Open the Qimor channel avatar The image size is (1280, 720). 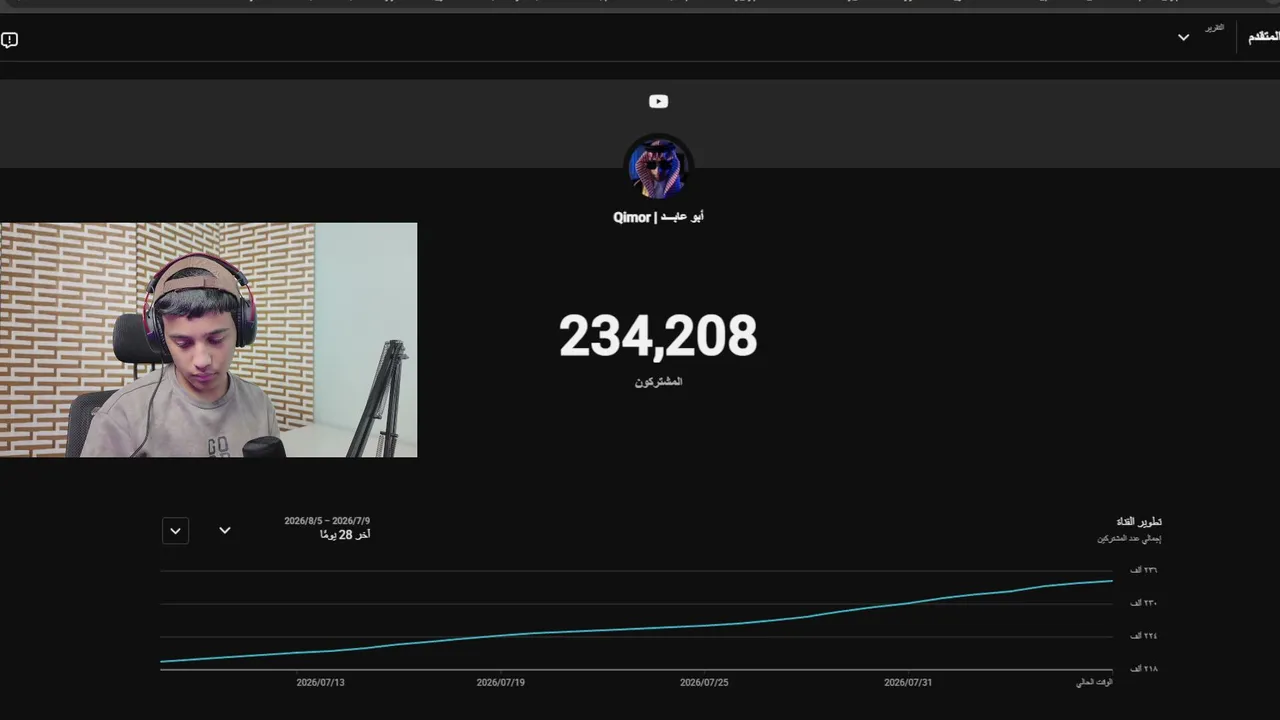click(658, 167)
